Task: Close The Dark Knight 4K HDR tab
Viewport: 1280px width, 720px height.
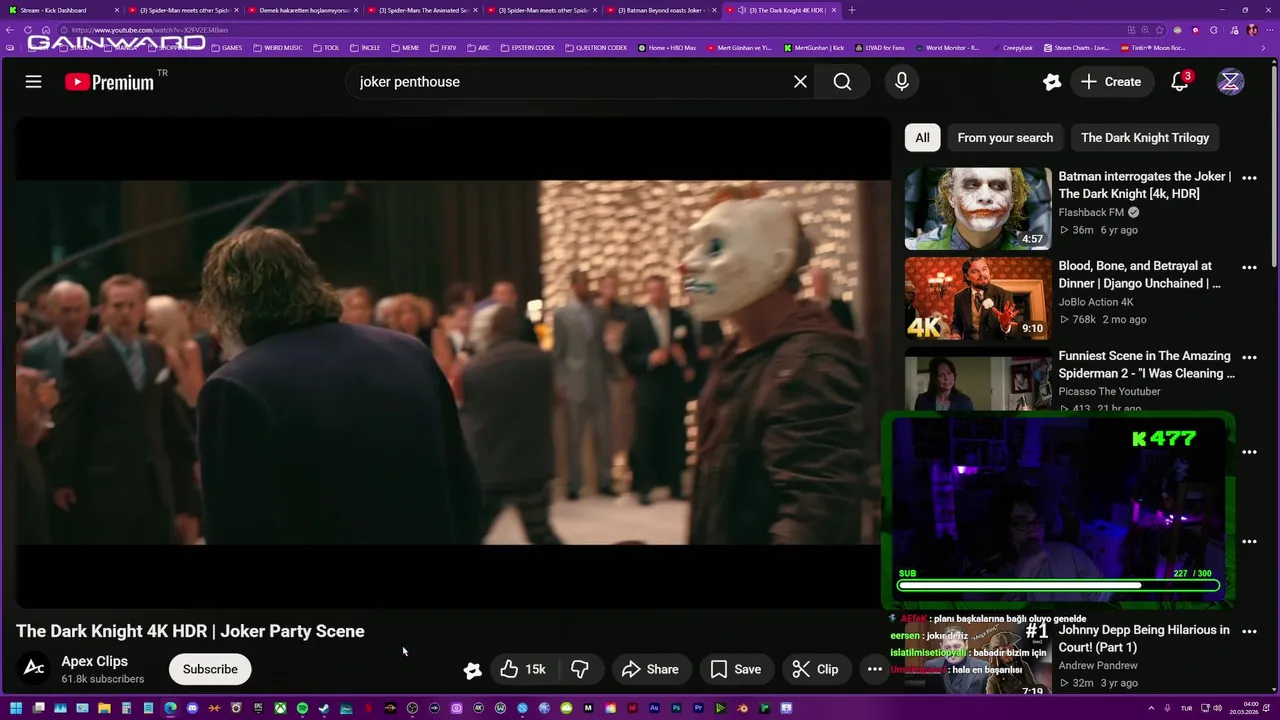Action: point(834,10)
